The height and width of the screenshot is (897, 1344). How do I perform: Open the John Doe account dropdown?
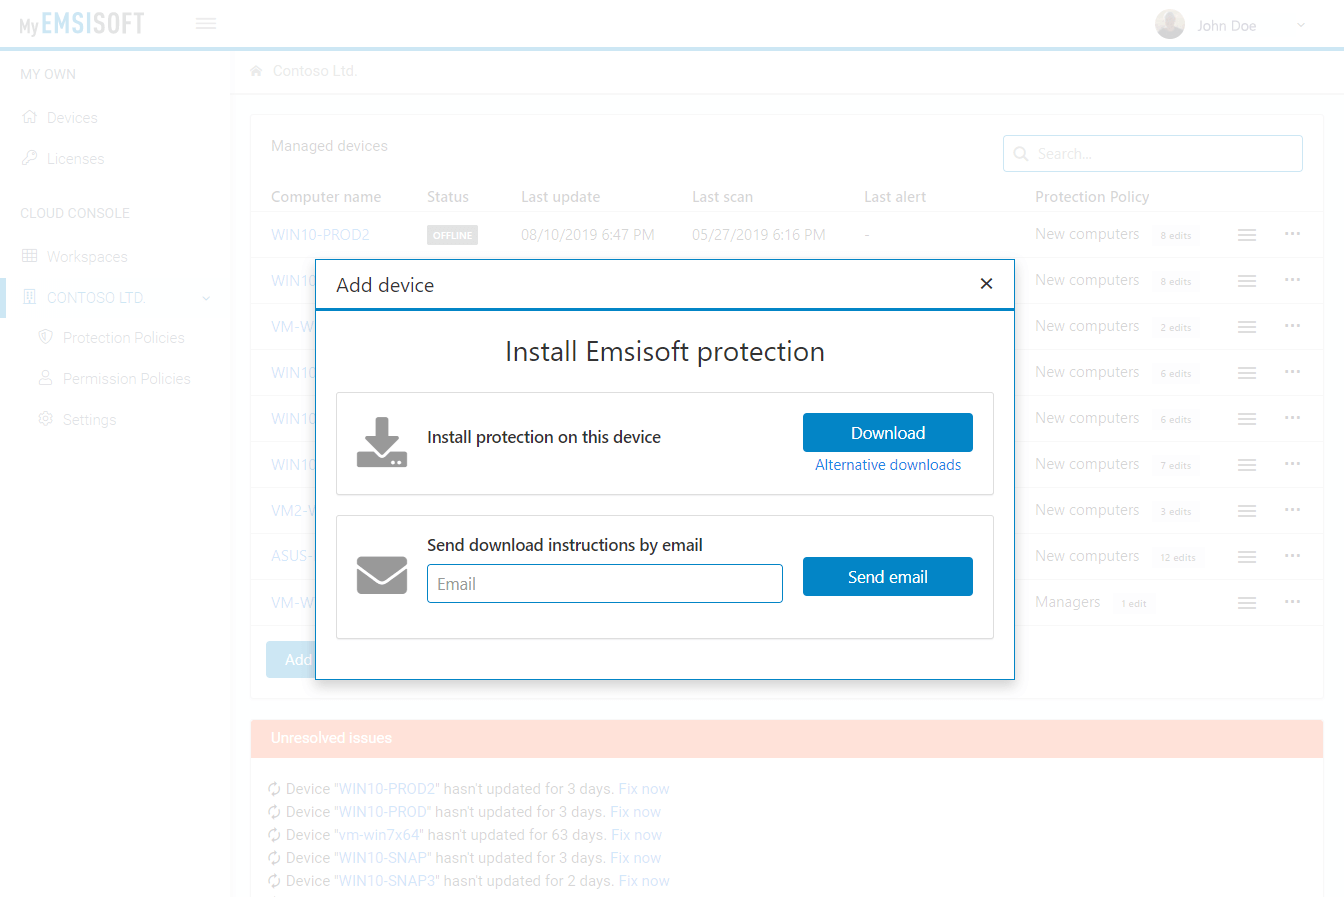pyautogui.click(x=1301, y=25)
